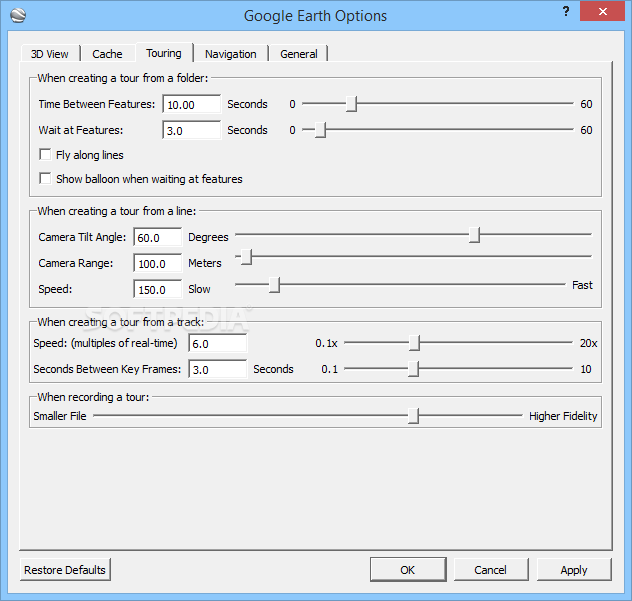Click the 'Higher Fidelity' label

pyautogui.click(x=563, y=416)
